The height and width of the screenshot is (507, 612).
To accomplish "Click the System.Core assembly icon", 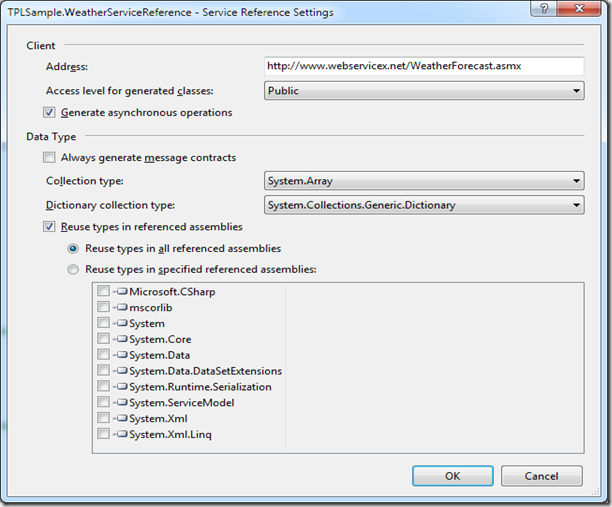I will (x=121, y=339).
